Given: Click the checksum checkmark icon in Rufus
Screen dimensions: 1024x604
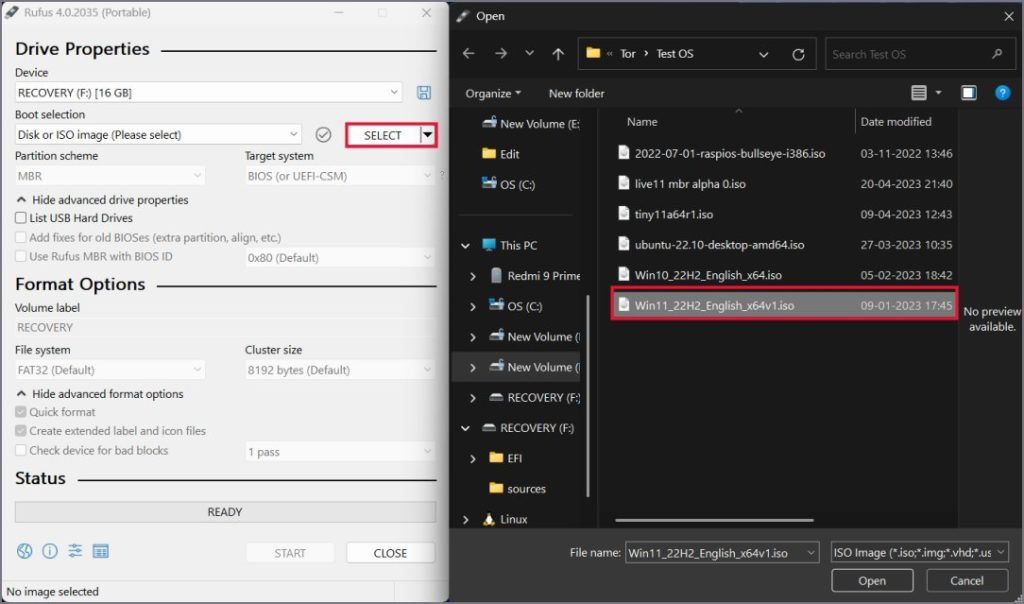Looking at the screenshot, I should (x=323, y=135).
